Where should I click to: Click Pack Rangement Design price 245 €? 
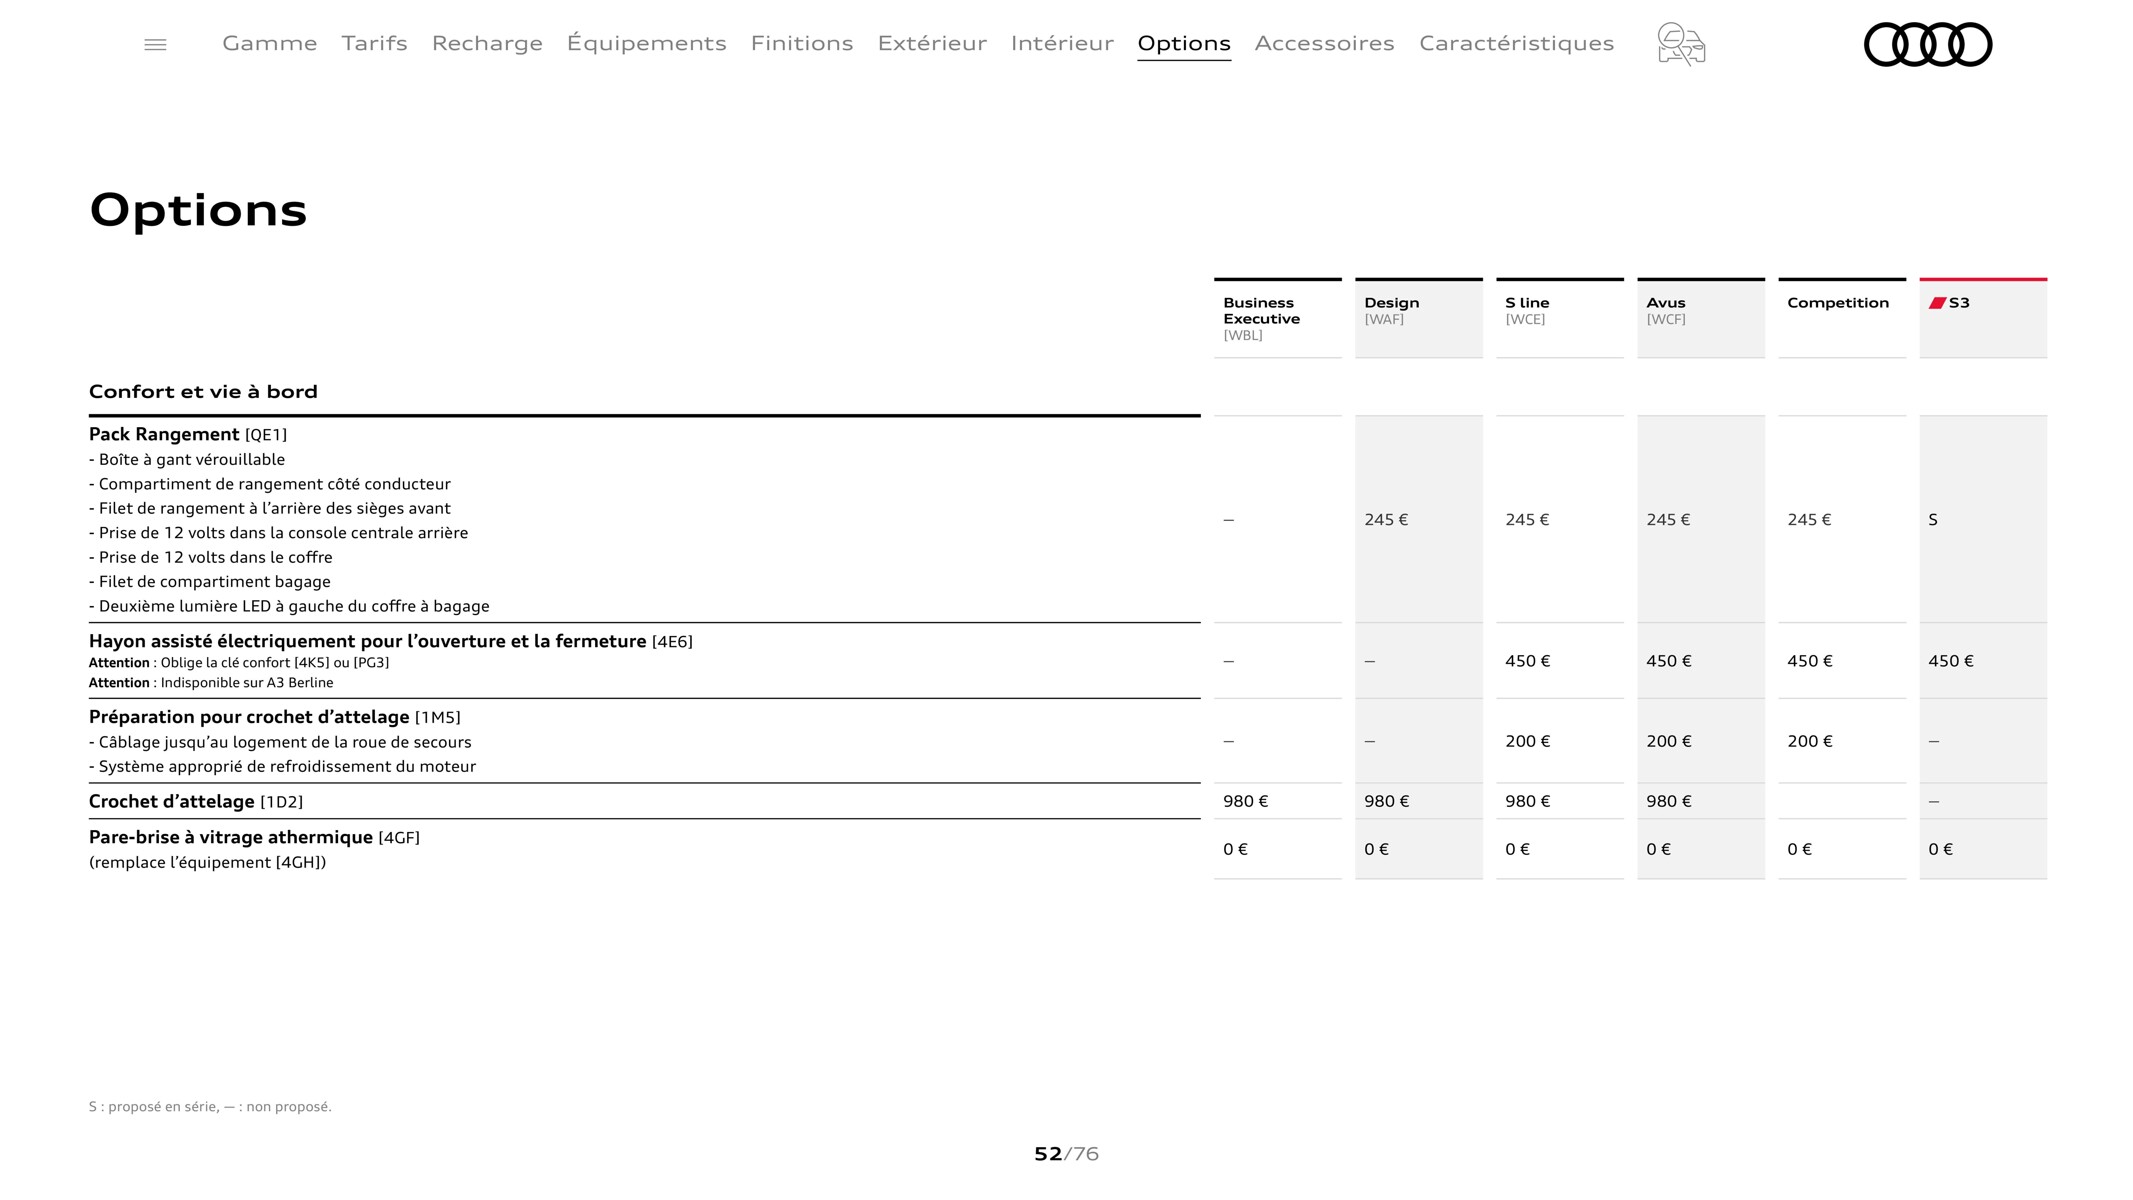[1386, 520]
